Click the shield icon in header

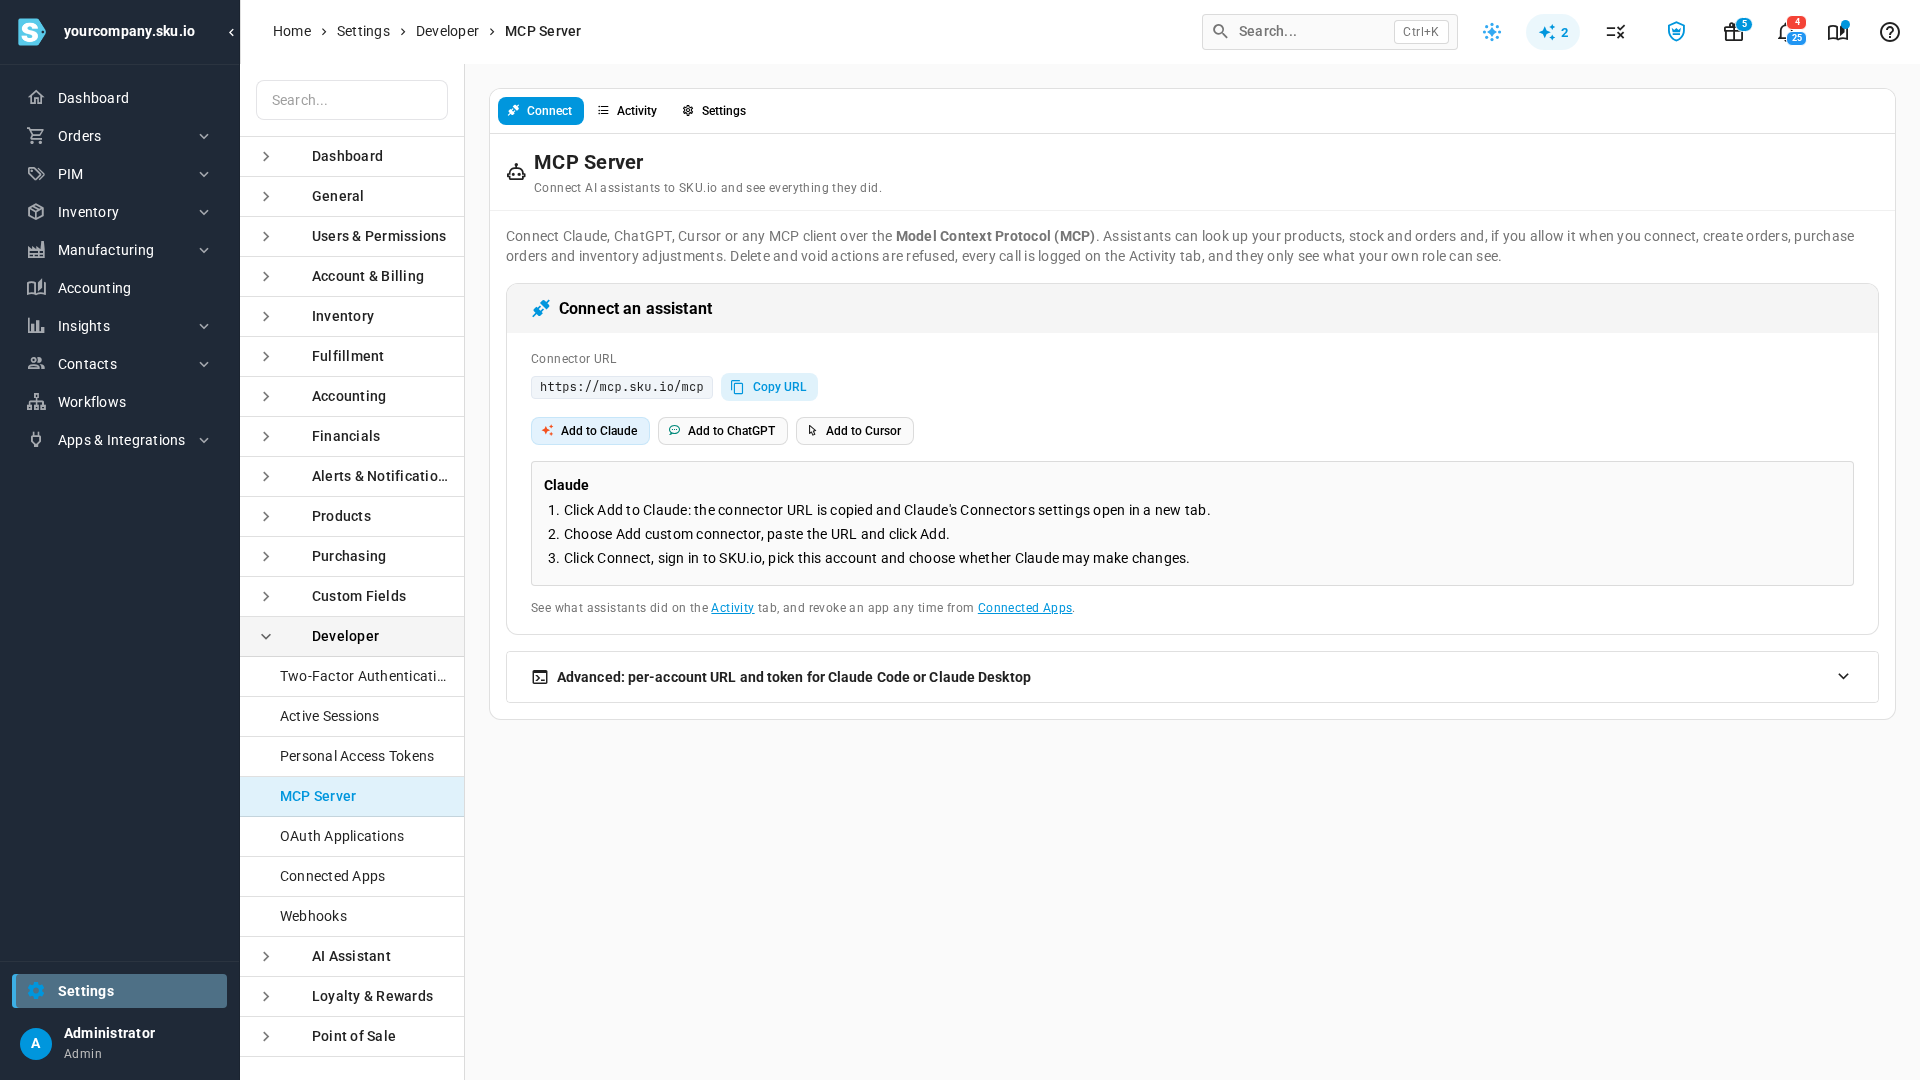point(1676,32)
